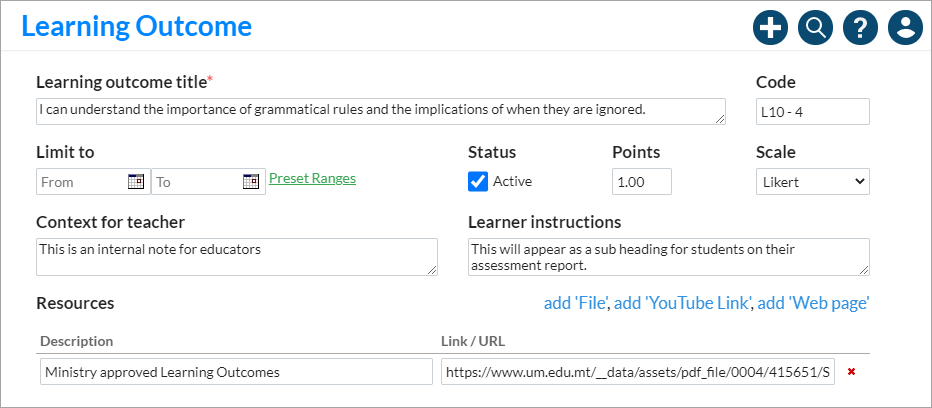Image resolution: width=932 pixels, height=408 pixels.
Task: Click the Link / URL field
Action: coord(638,372)
